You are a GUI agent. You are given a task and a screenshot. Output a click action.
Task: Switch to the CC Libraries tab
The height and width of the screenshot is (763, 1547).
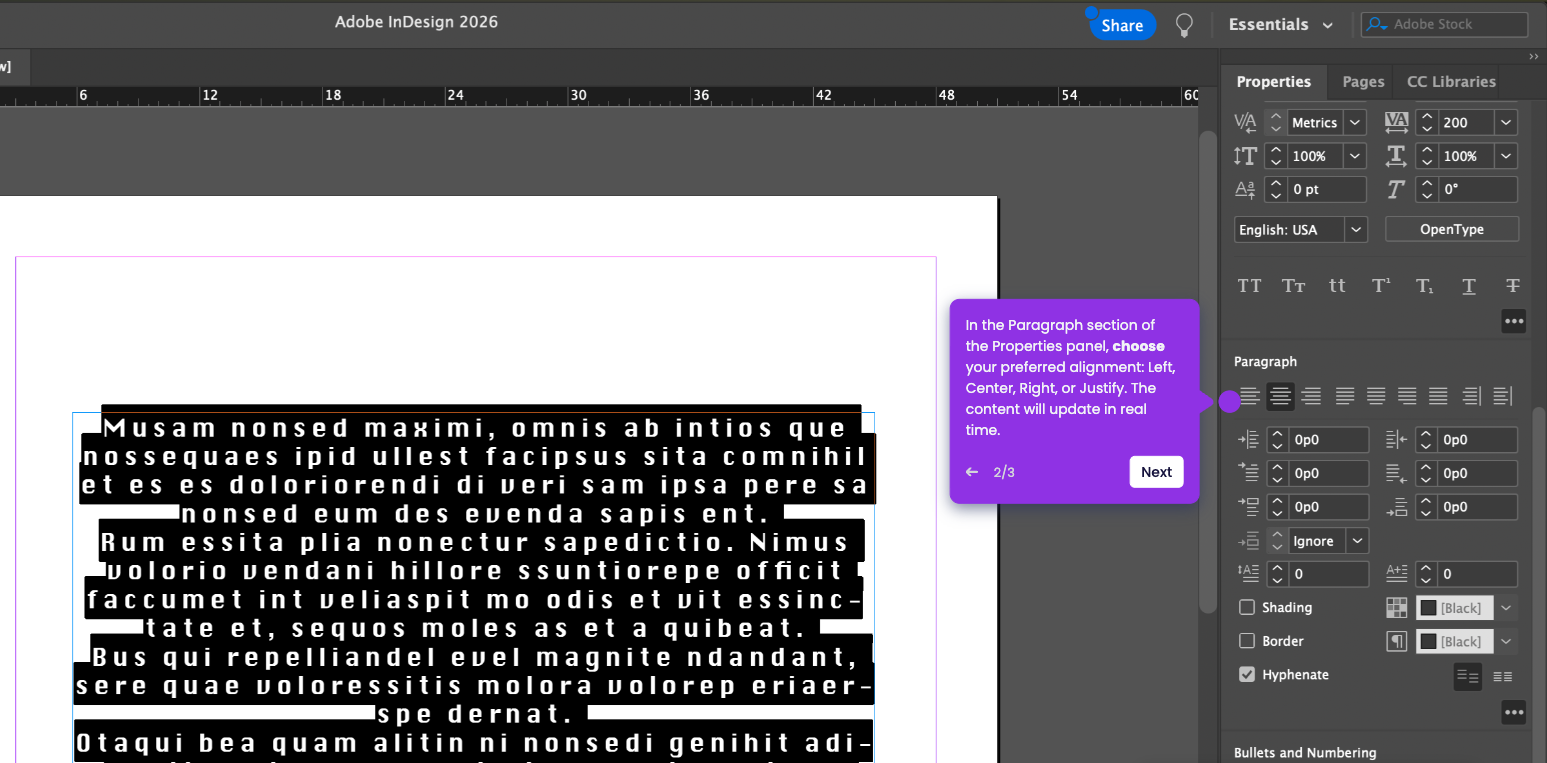coord(1451,82)
